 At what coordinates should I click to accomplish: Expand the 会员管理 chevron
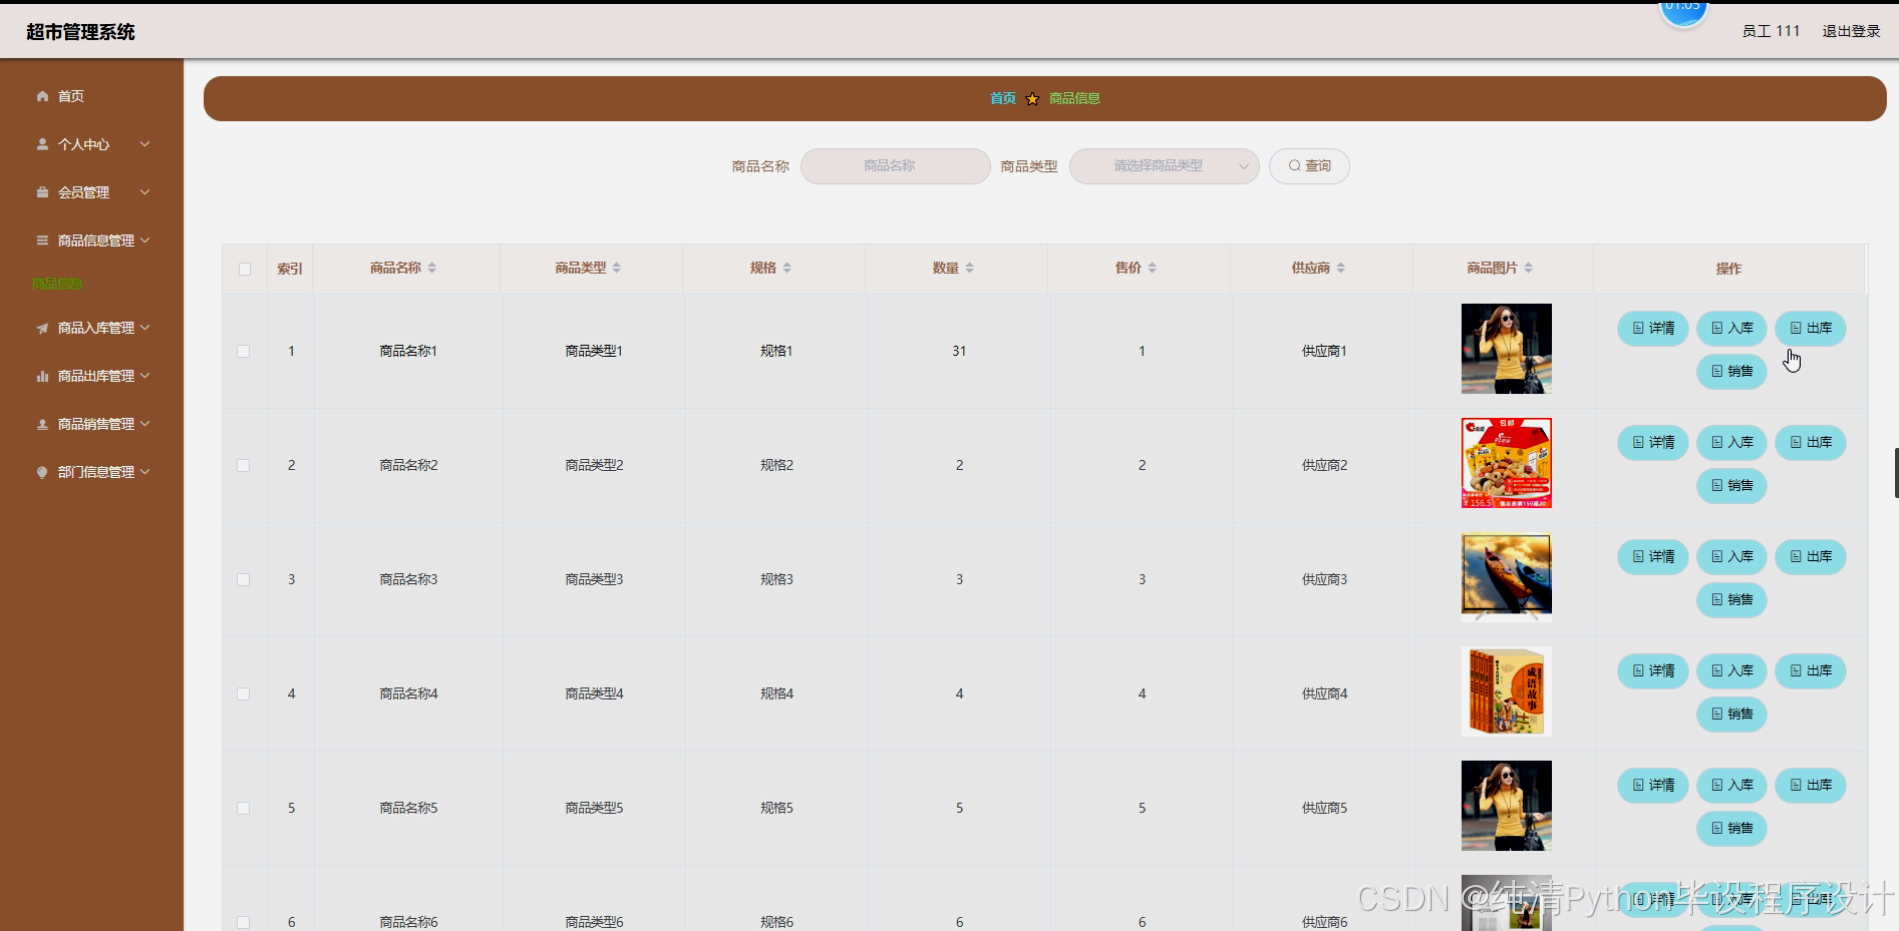tap(145, 192)
